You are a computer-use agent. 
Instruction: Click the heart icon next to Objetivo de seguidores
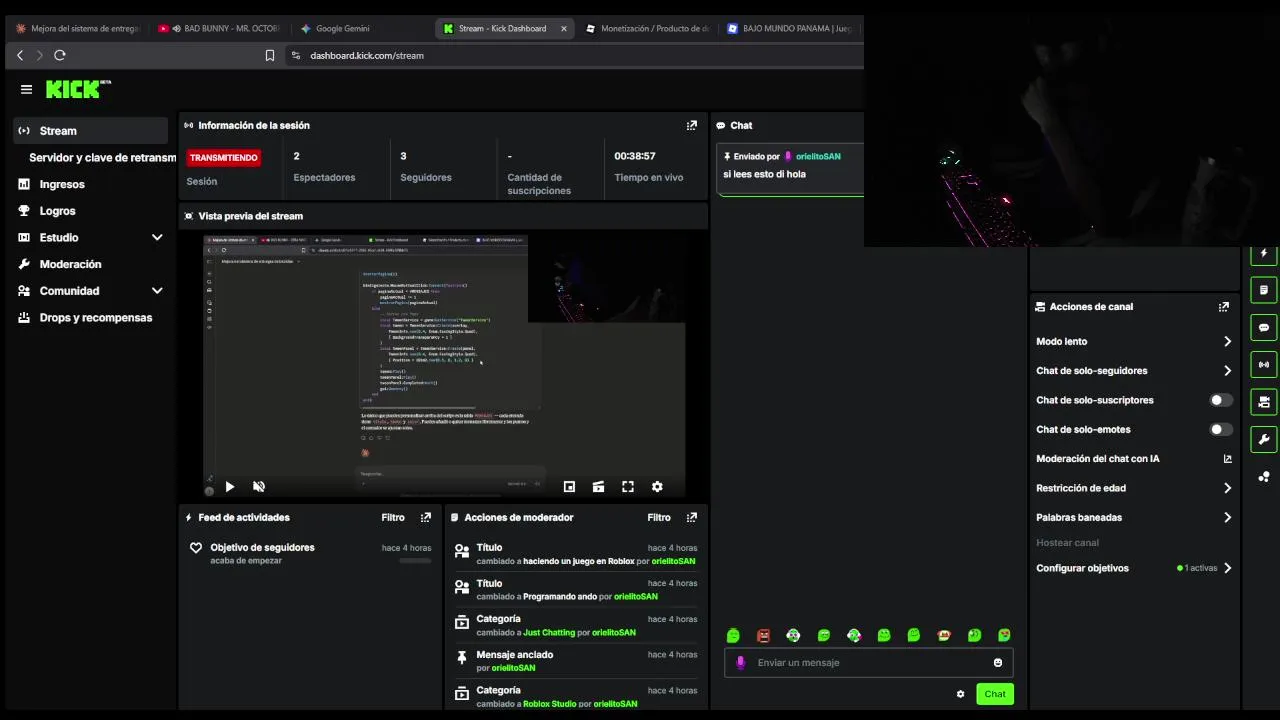pyautogui.click(x=196, y=548)
